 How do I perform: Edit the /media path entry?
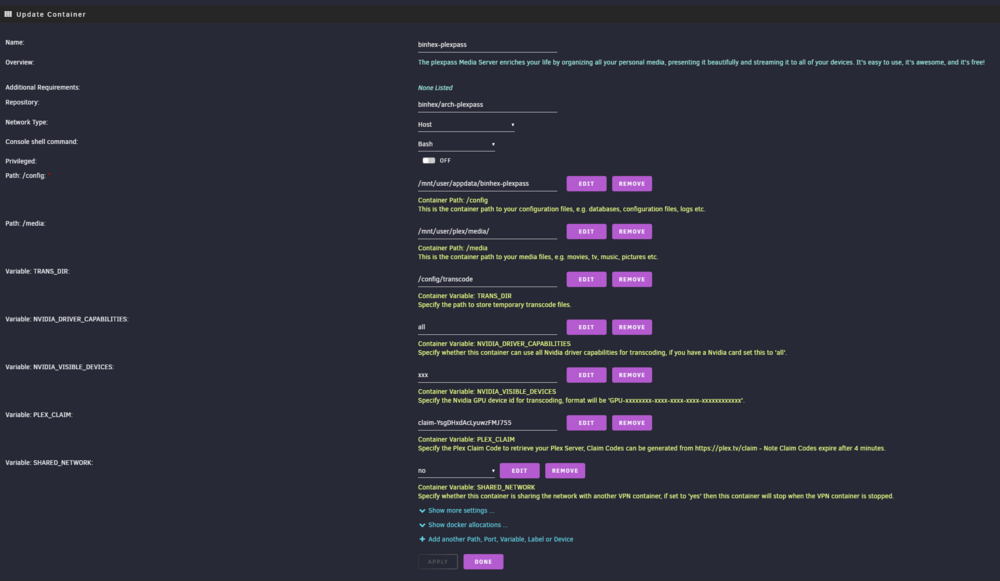point(586,232)
